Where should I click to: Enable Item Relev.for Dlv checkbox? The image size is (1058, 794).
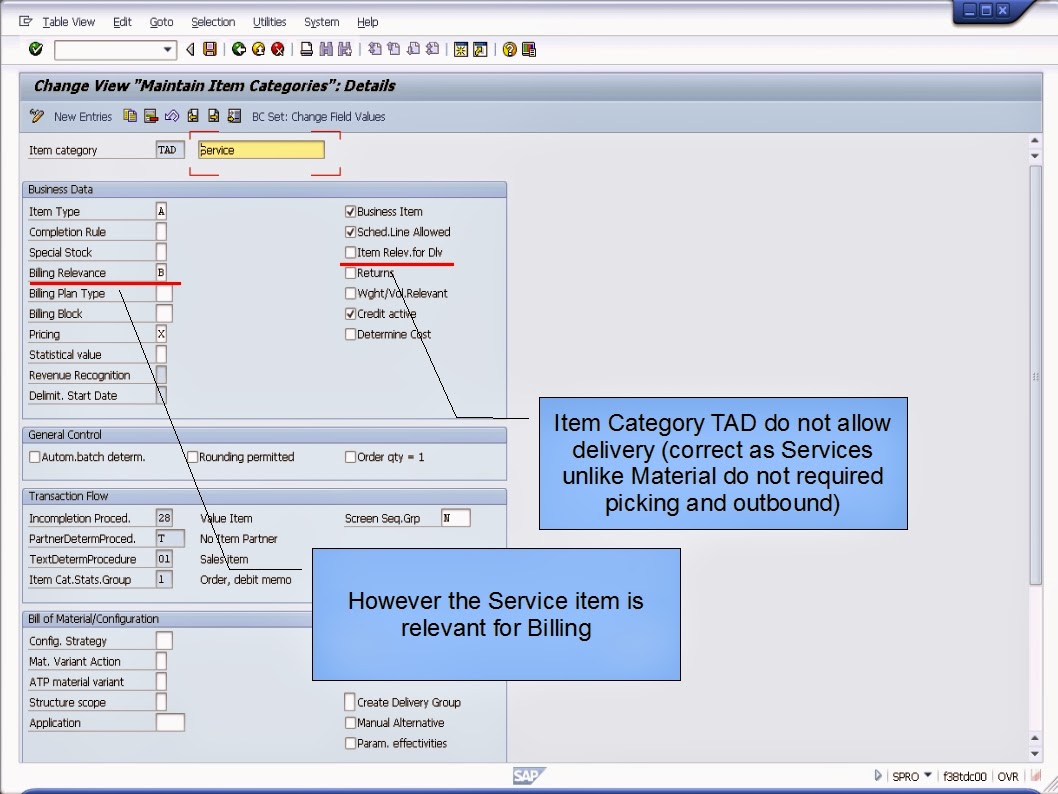350,252
